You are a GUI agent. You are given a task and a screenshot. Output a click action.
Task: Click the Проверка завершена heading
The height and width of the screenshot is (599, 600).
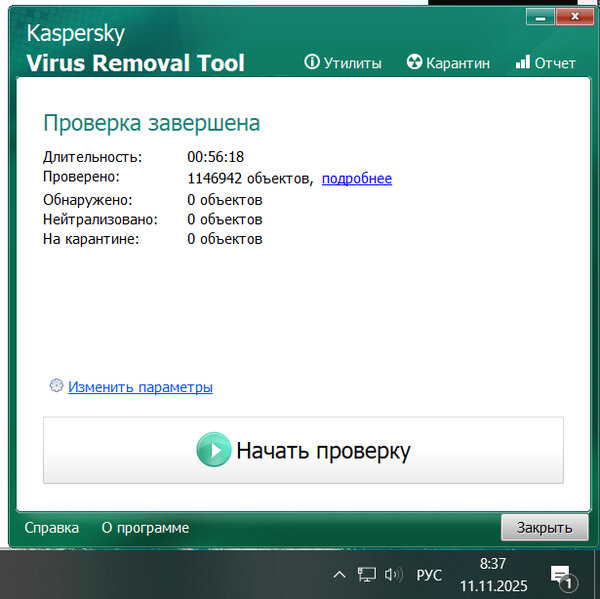point(152,123)
